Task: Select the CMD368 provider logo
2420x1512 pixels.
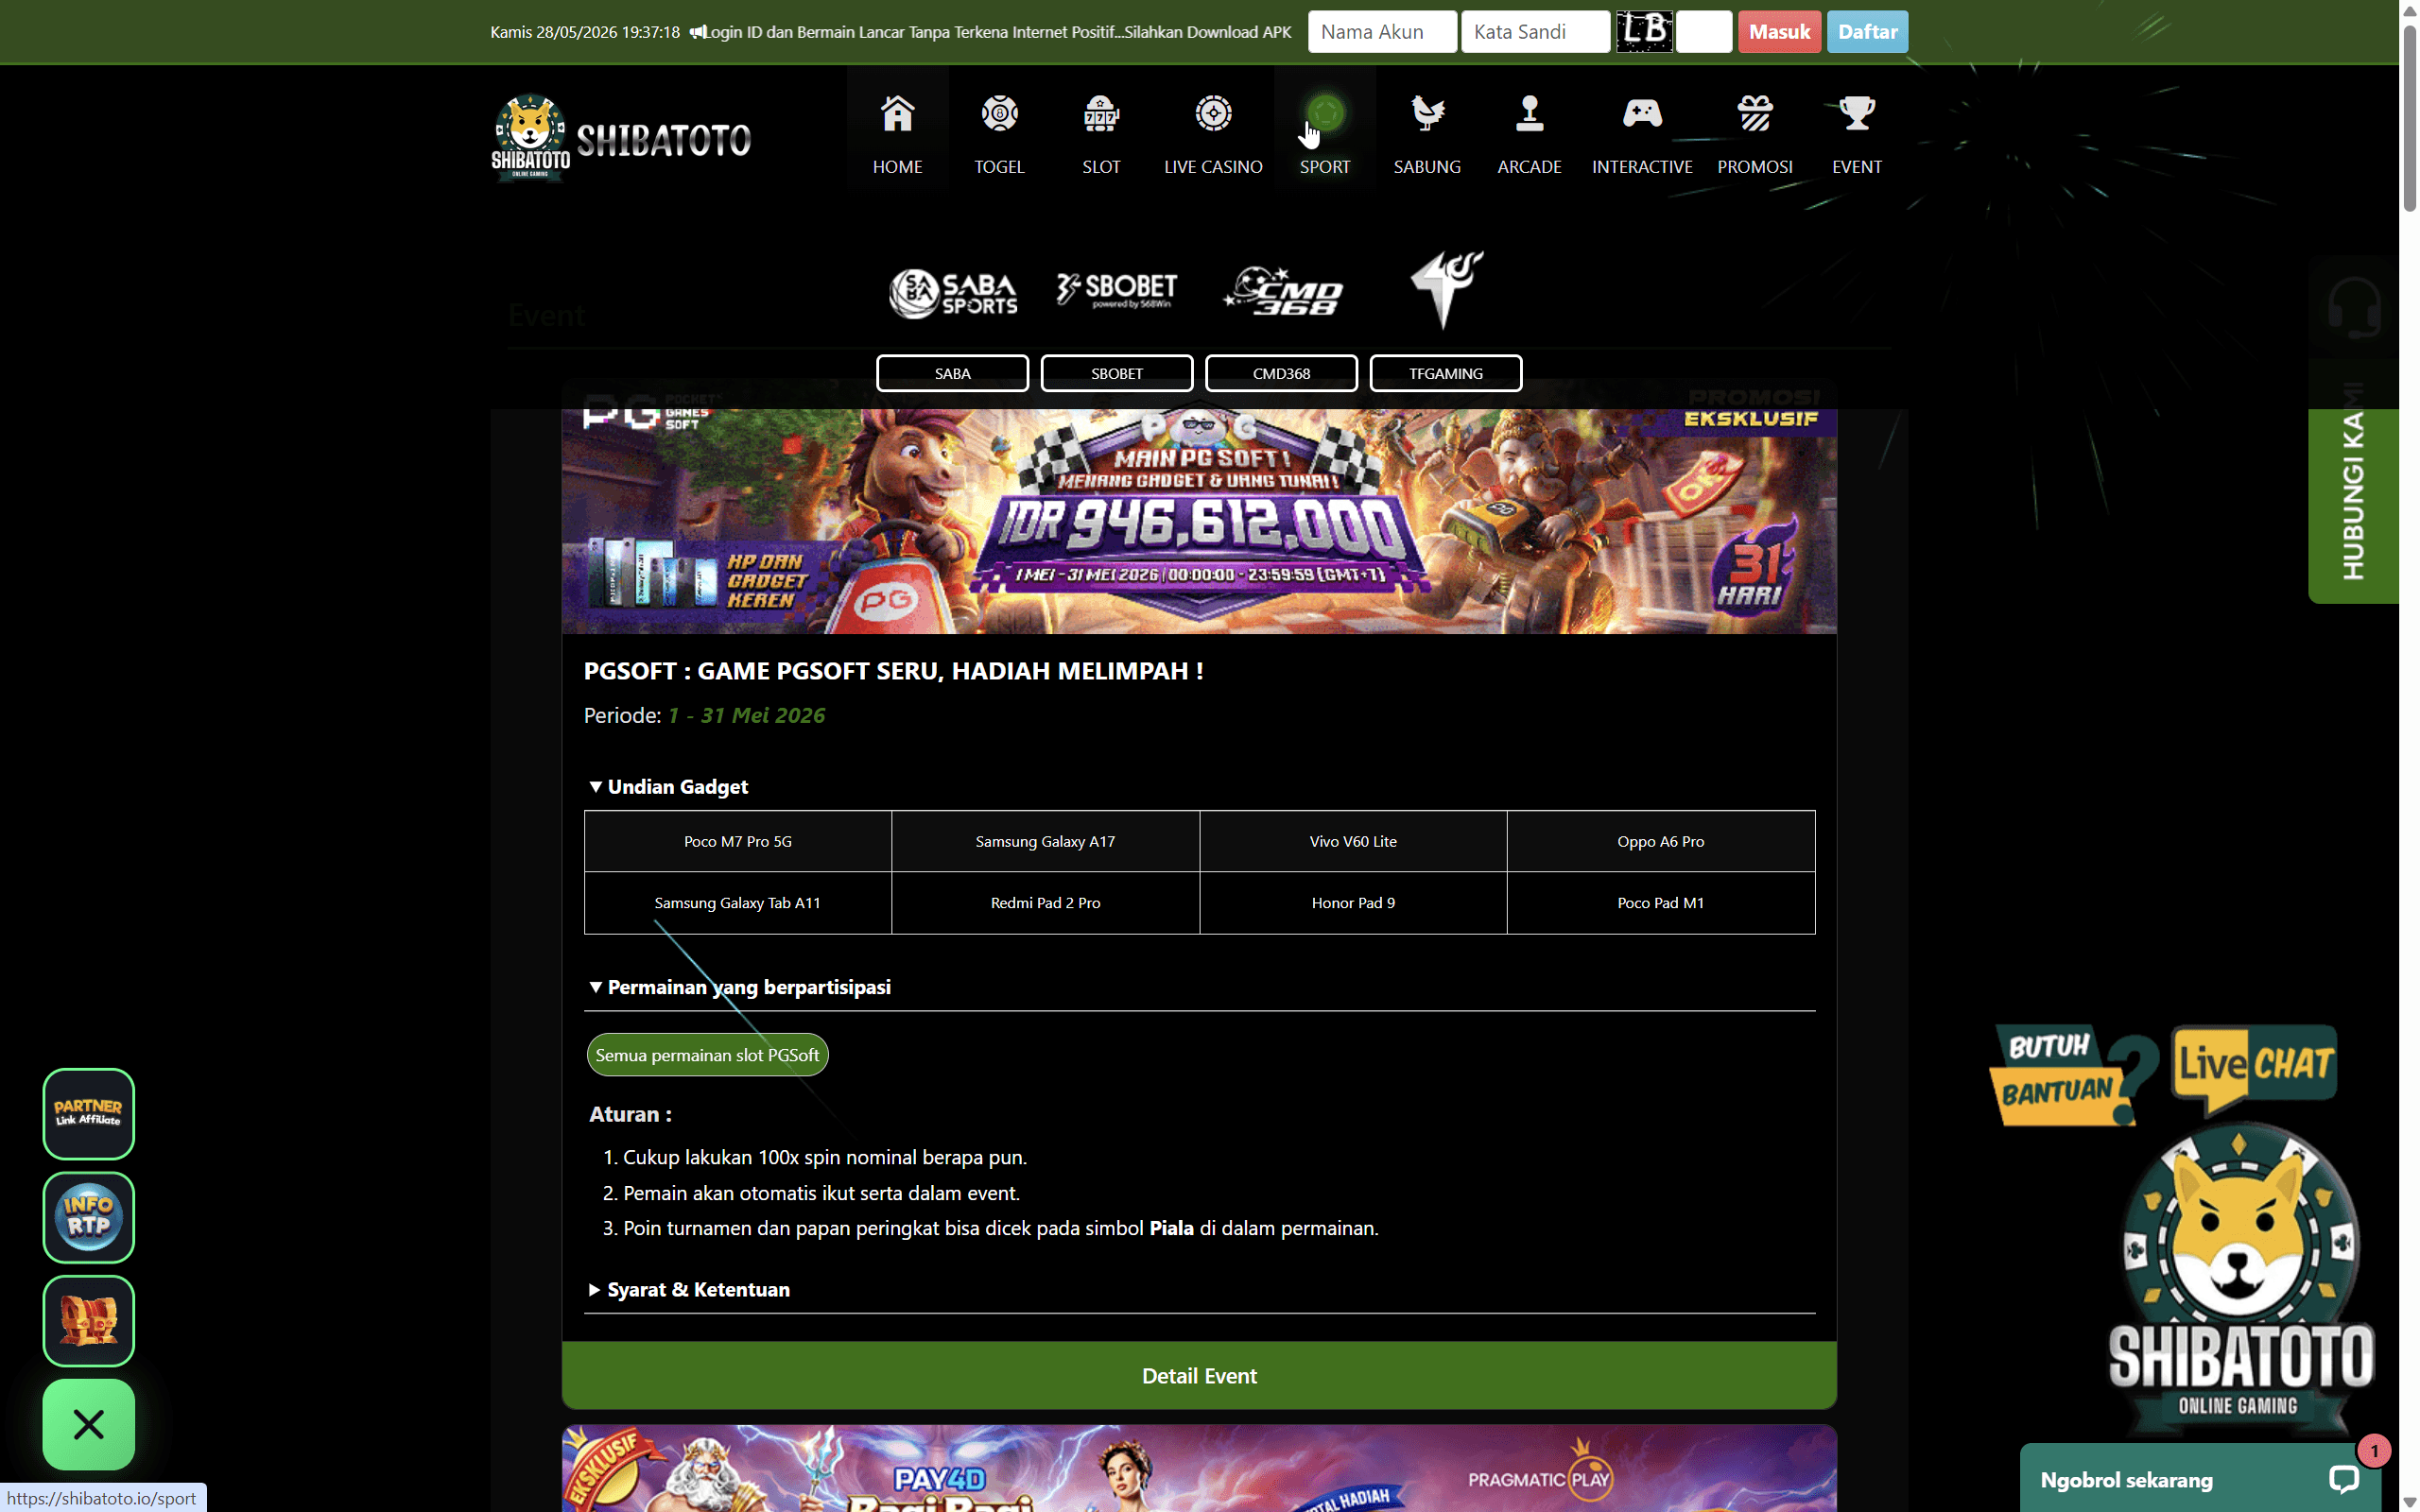Action: click(x=1282, y=291)
